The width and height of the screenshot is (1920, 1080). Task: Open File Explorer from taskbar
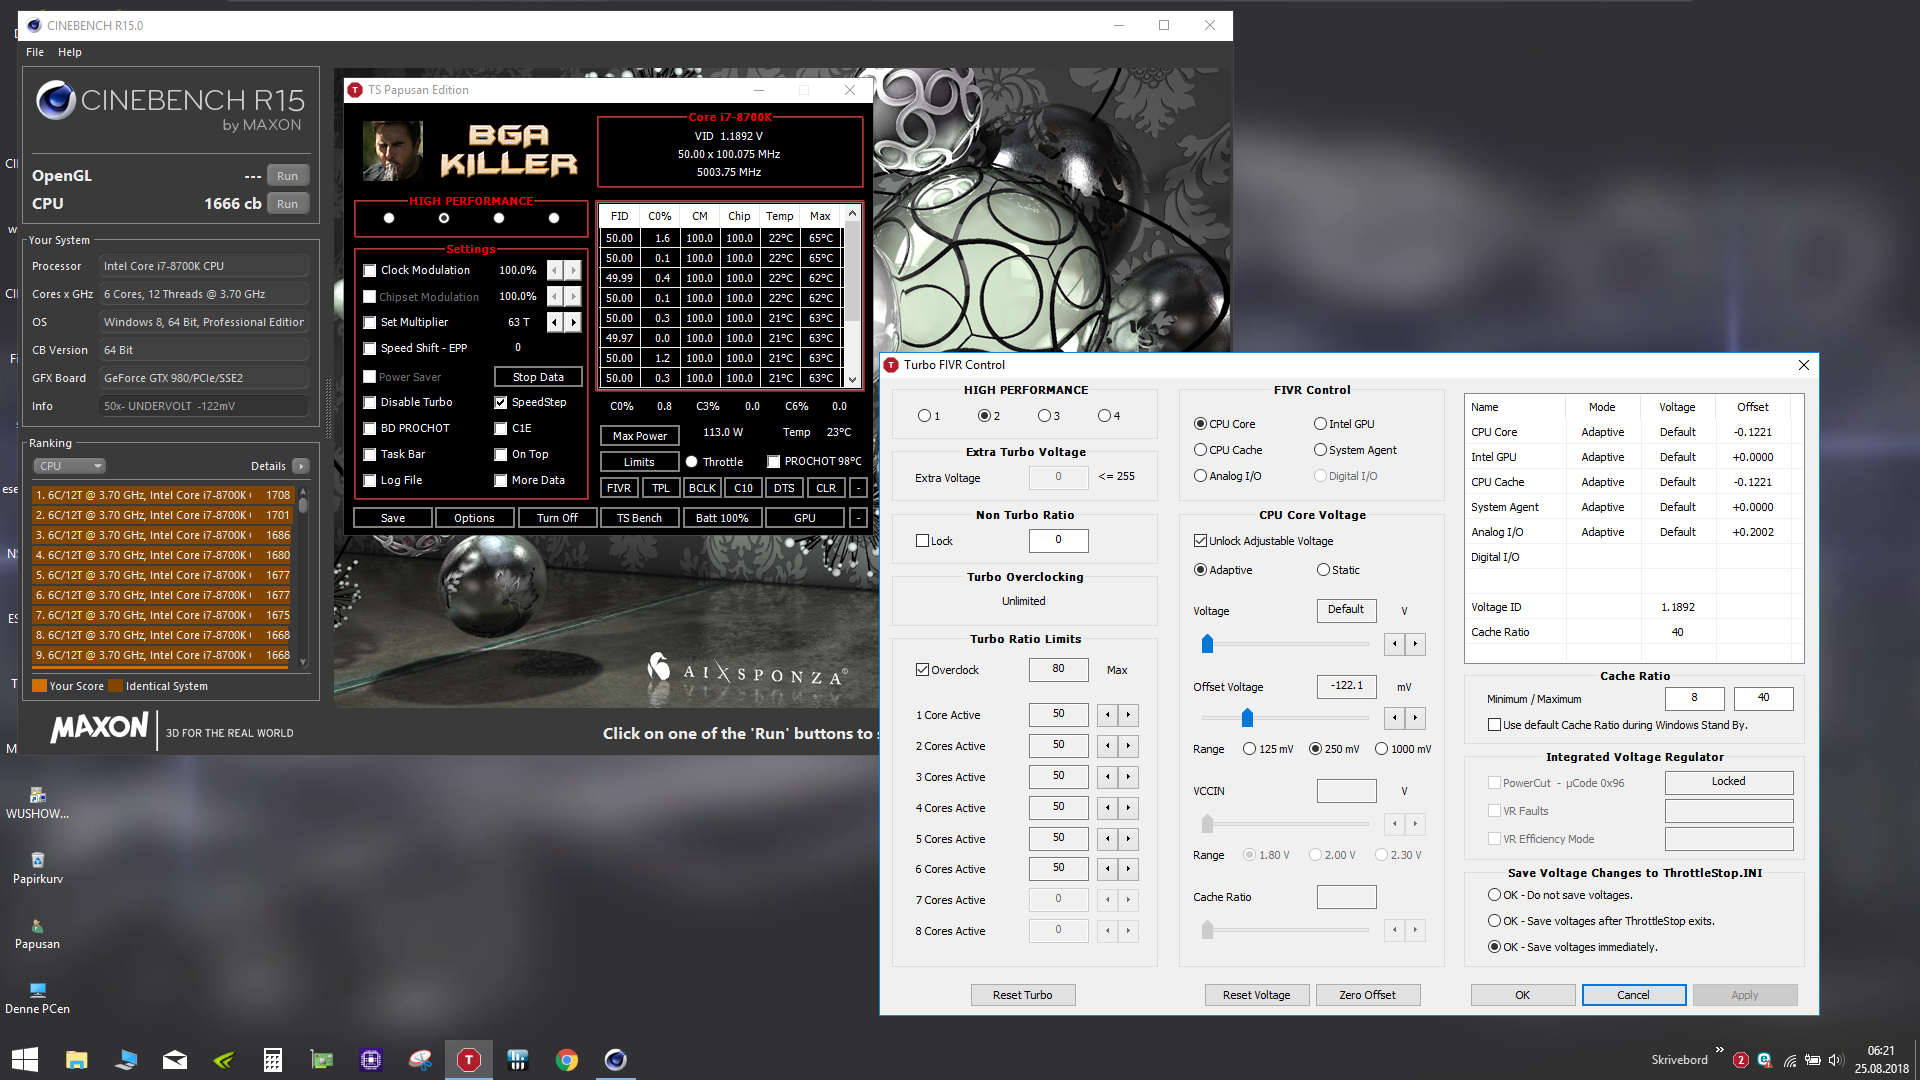[76, 1060]
